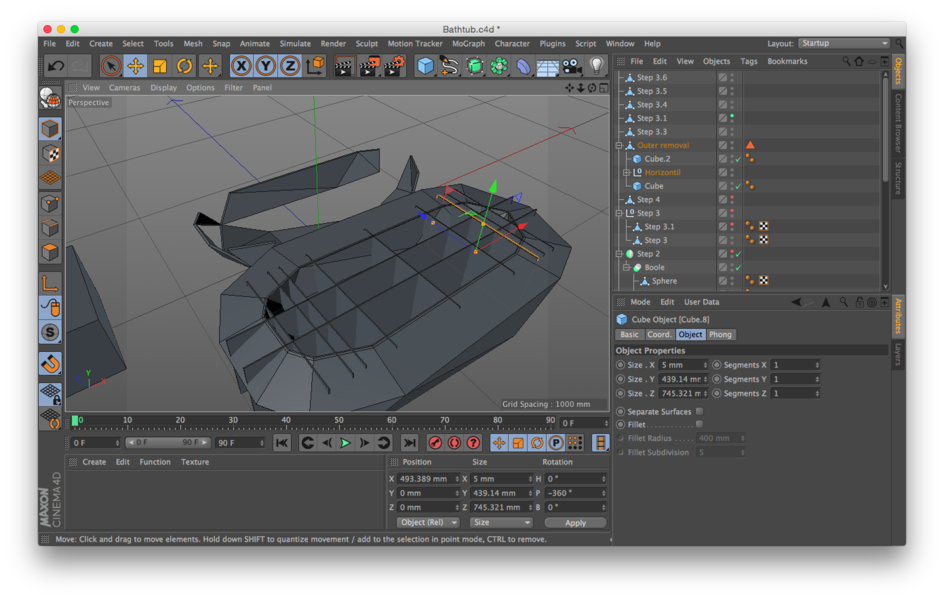Collapse the Step 3 group

click(619, 213)
